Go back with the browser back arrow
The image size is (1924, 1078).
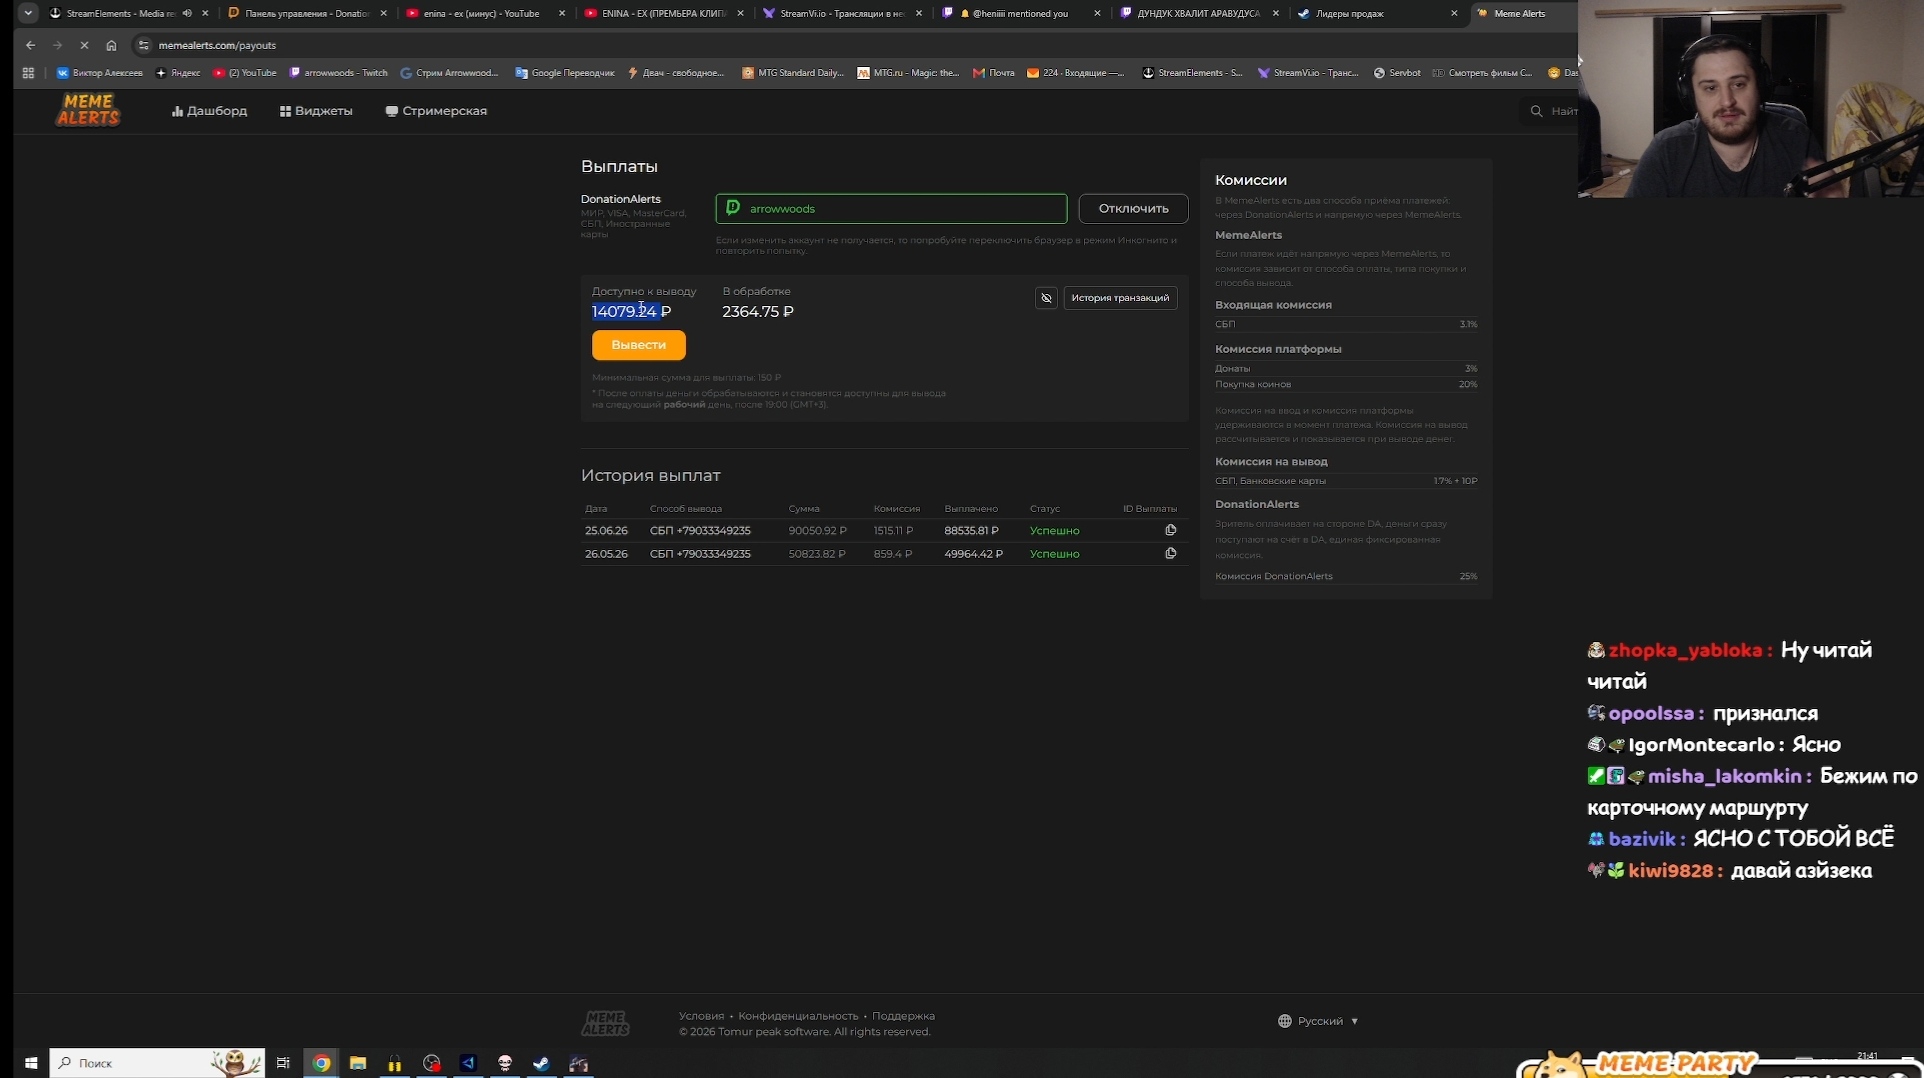pos(31,45)
